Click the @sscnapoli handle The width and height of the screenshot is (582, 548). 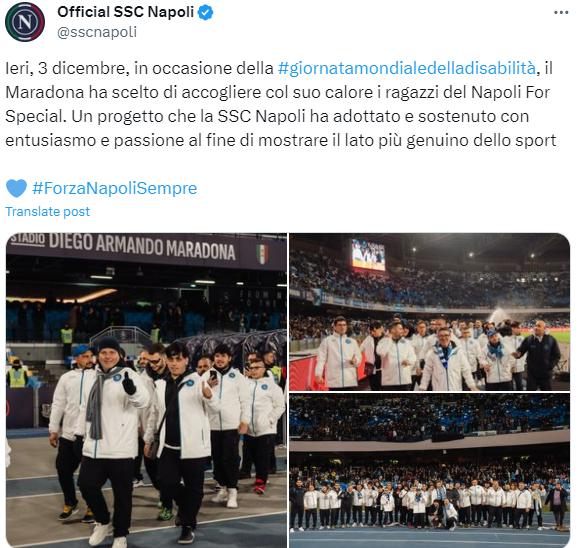point(97,32)
